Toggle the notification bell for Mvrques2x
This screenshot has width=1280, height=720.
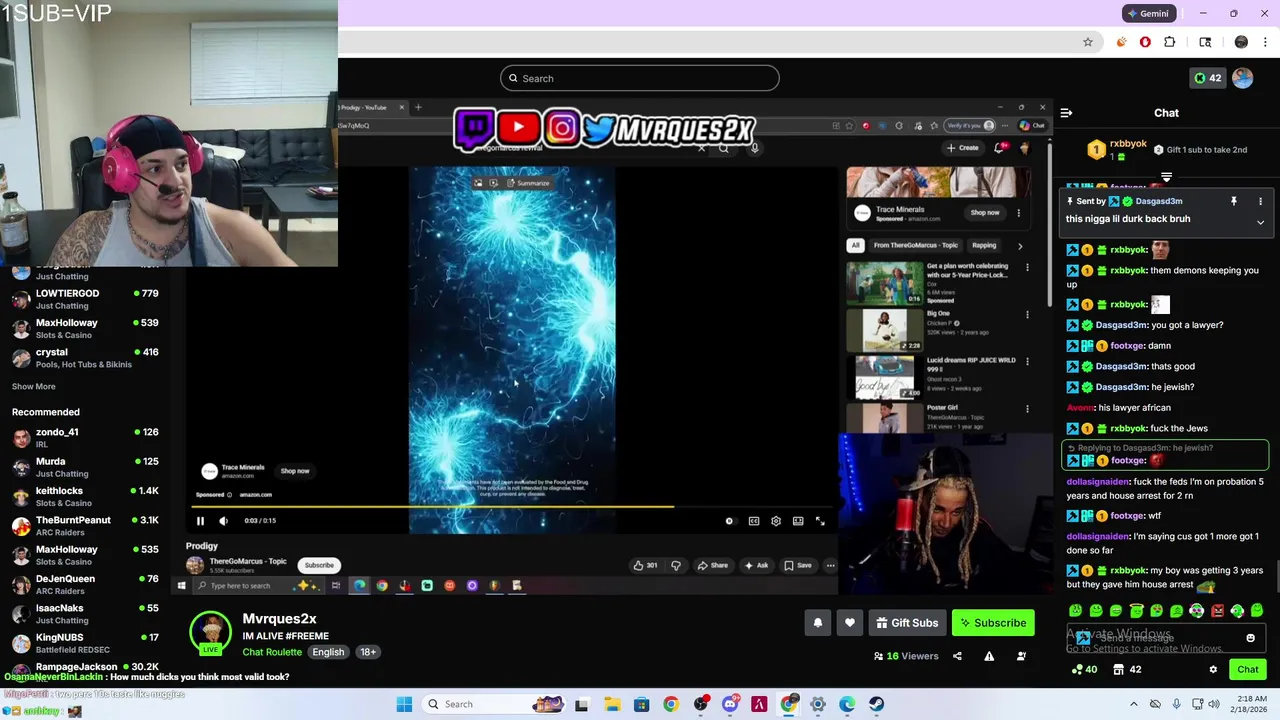[818, 623]
